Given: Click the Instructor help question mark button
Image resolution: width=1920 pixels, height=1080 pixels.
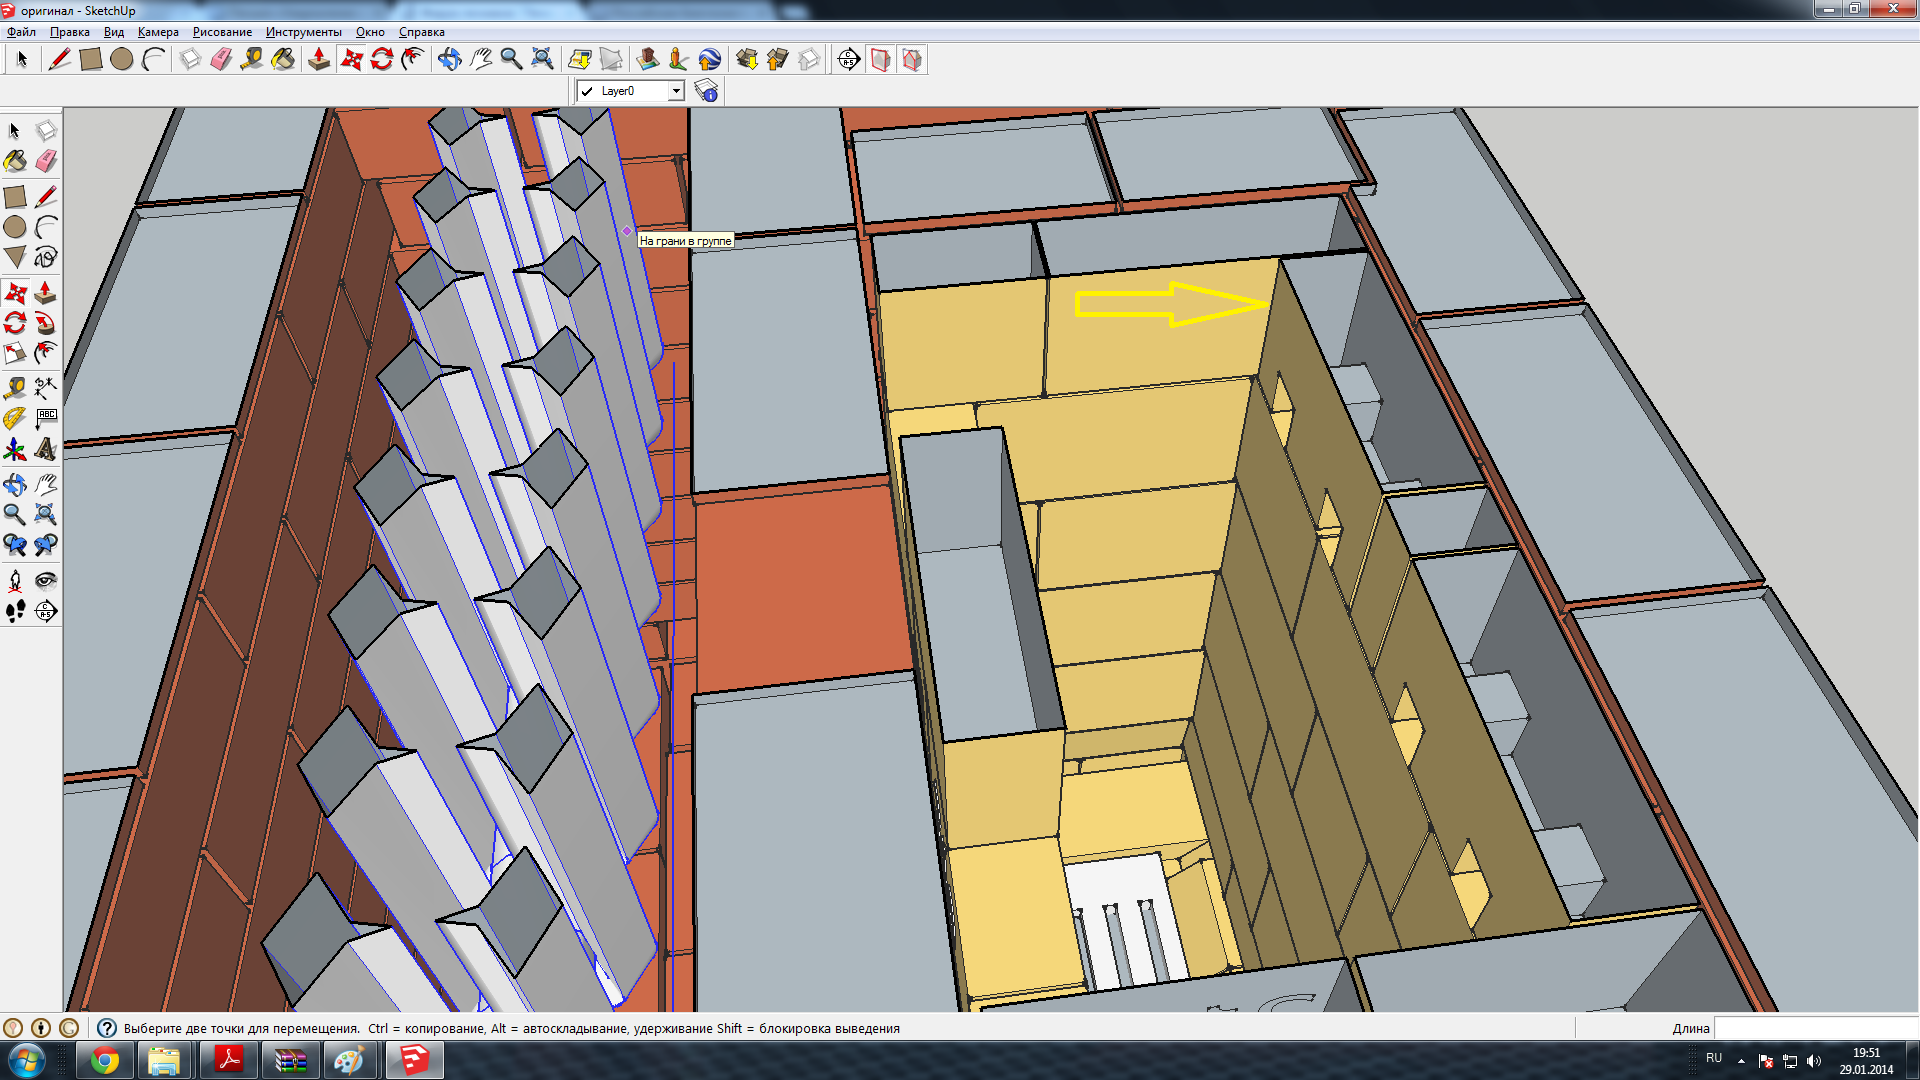Looking at the screenshot, I should 107,1028.
